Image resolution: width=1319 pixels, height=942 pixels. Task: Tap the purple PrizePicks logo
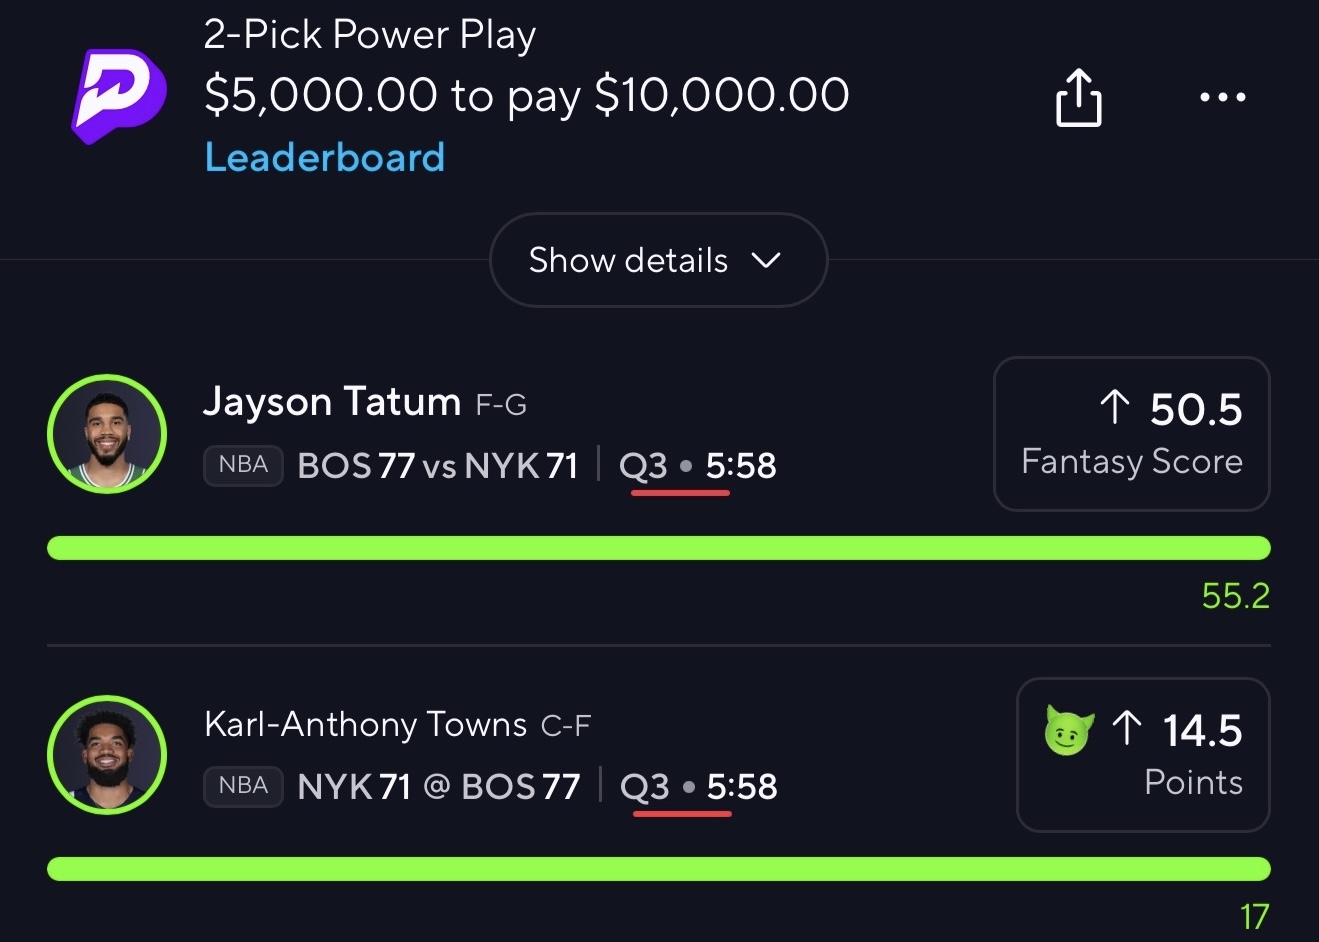pos(118,95)
